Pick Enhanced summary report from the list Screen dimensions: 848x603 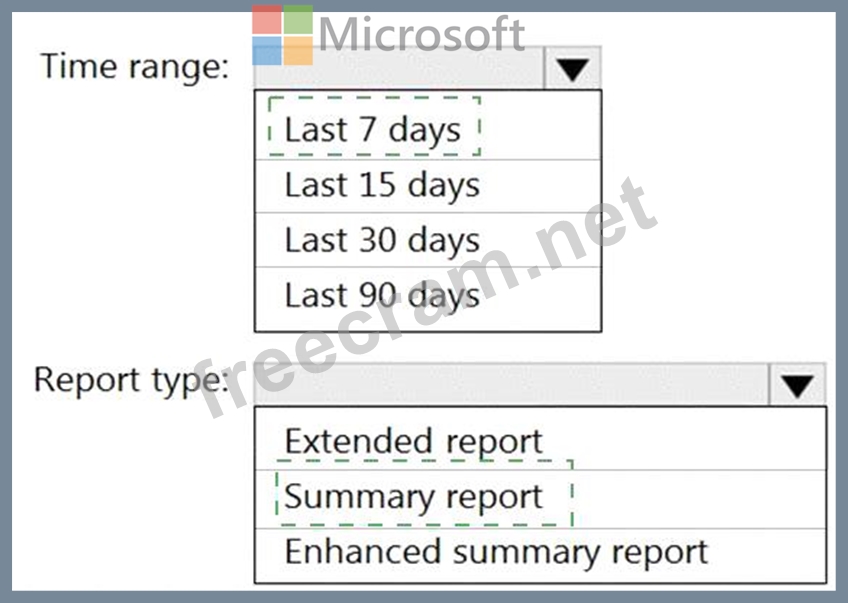click(496, 552)
